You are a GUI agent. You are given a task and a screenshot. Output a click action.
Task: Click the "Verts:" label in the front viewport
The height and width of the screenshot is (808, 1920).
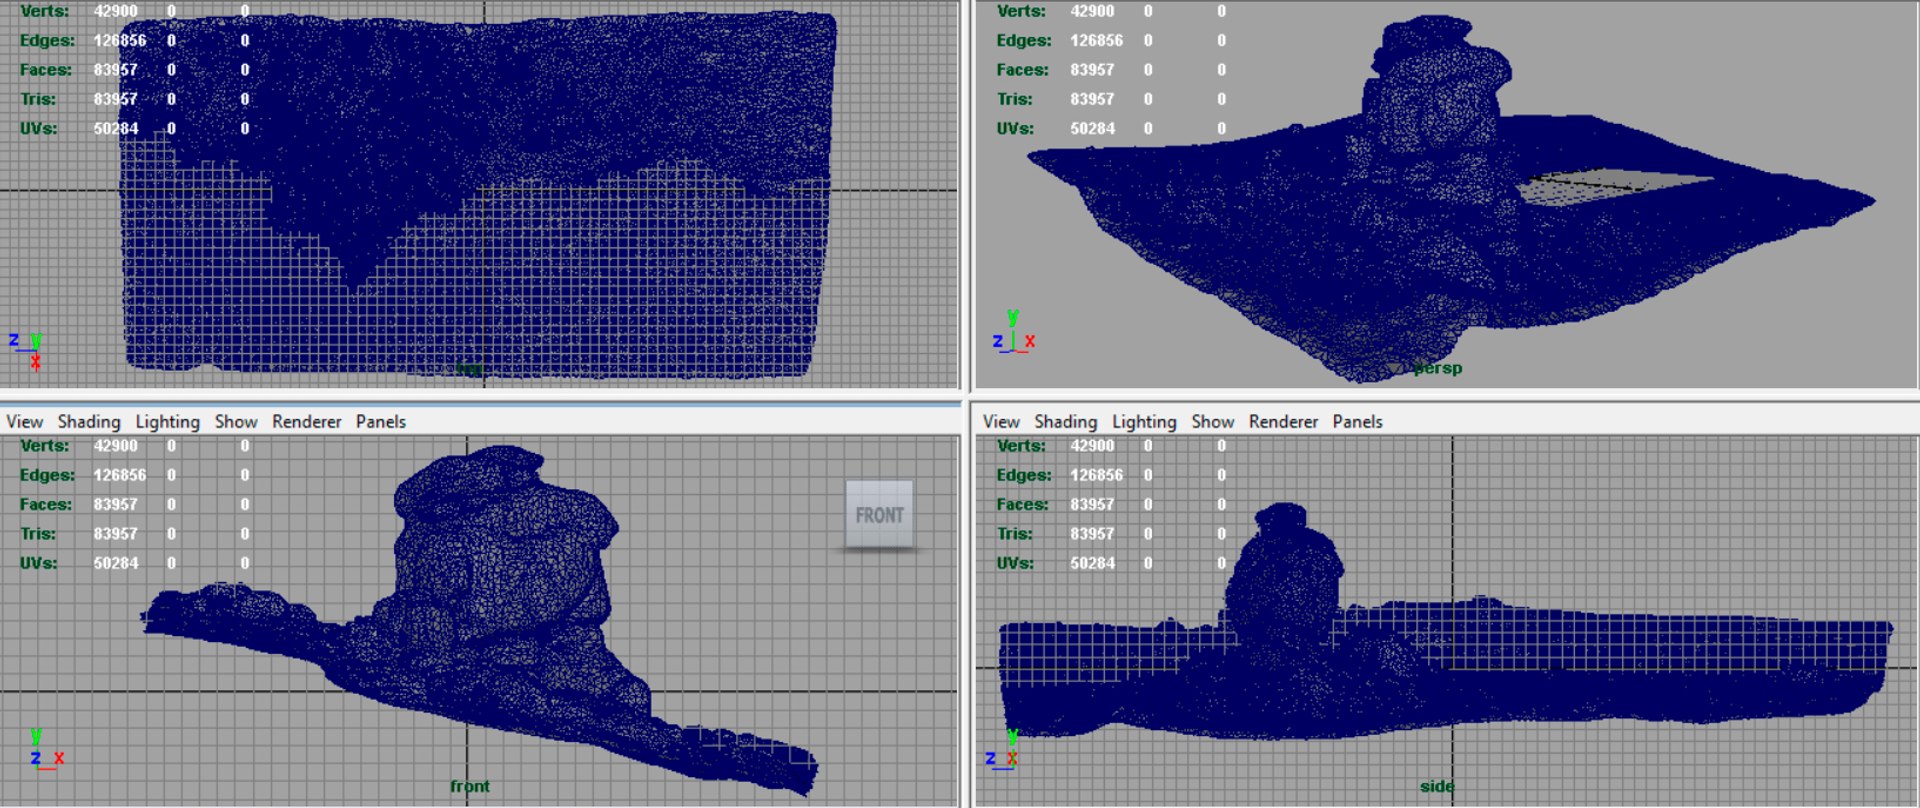(45, 446)
